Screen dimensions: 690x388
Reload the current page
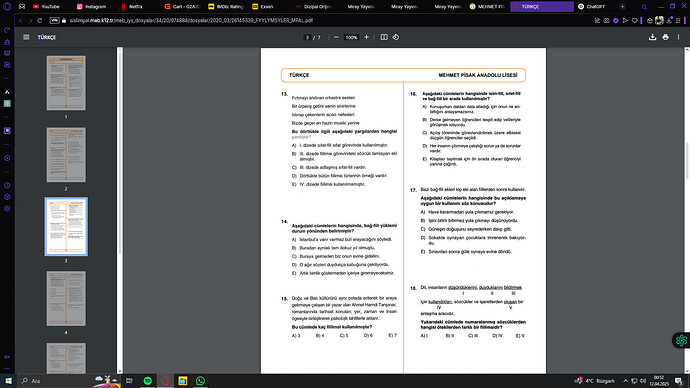point(40,20)
